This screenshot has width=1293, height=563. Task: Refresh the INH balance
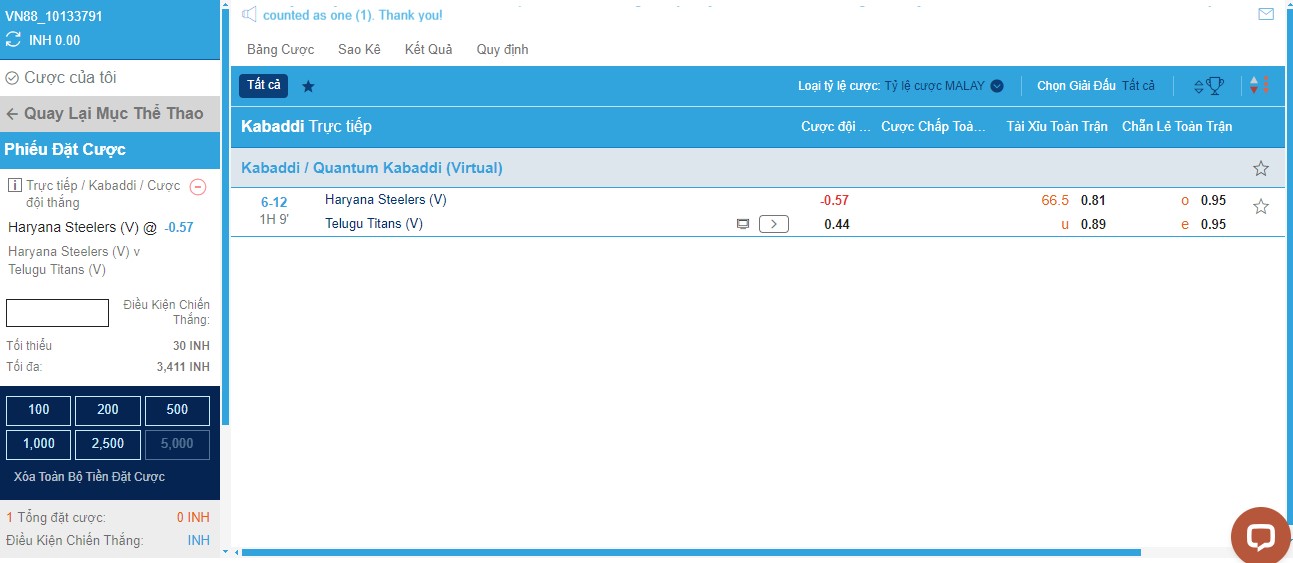tap(13, 40)
